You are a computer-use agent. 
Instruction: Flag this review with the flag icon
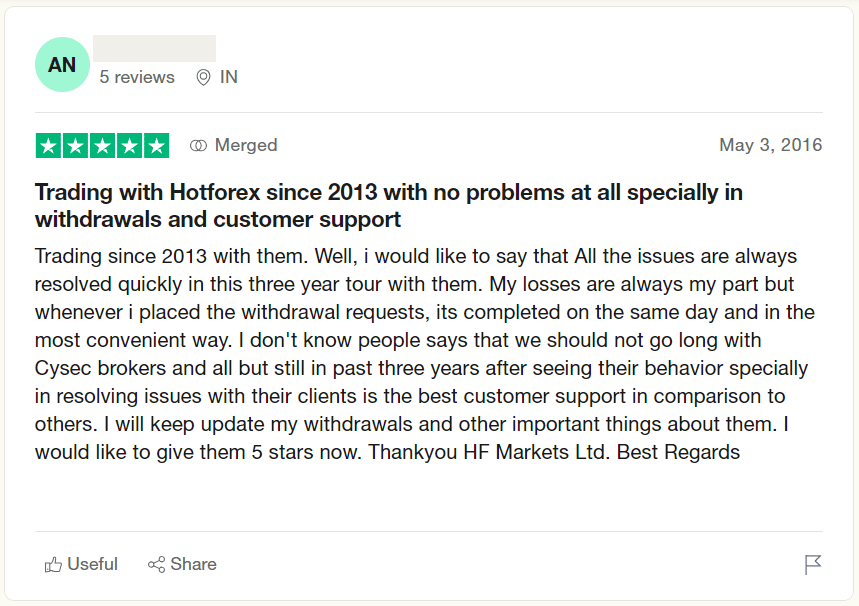coord(813,564)
